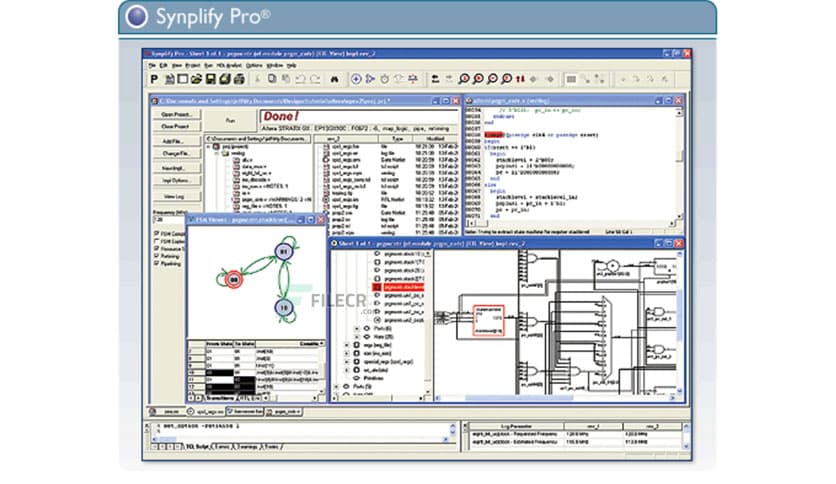Click the fourth red magnifier zoom icon
The width and height of the screenshot is (836, 484).
tap(507, 79)
